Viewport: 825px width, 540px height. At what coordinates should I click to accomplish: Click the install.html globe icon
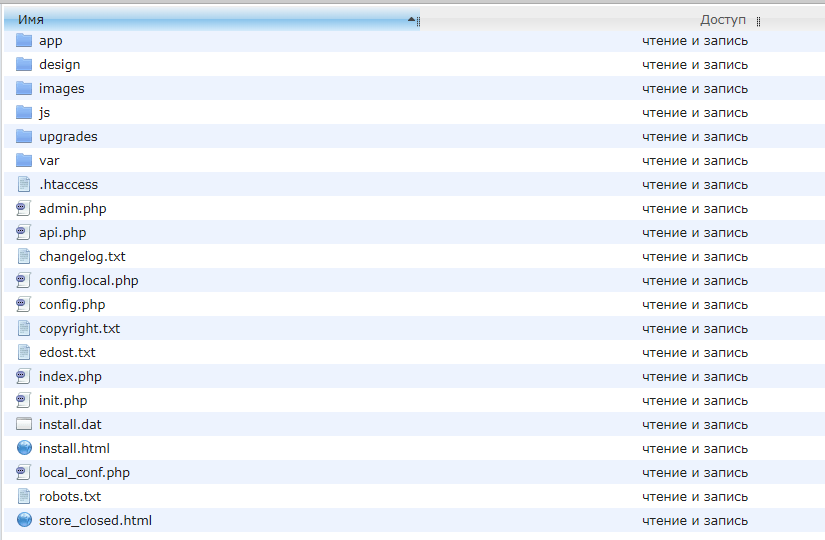tap(24, 448)
